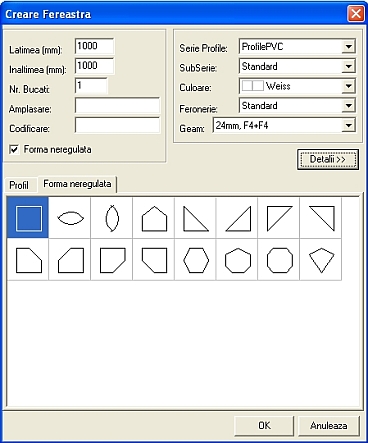The image size is (368, 443).
Task: Select rectangle with bottom-left corner cut
Action: pyautogui.click(x=154, y=260)
